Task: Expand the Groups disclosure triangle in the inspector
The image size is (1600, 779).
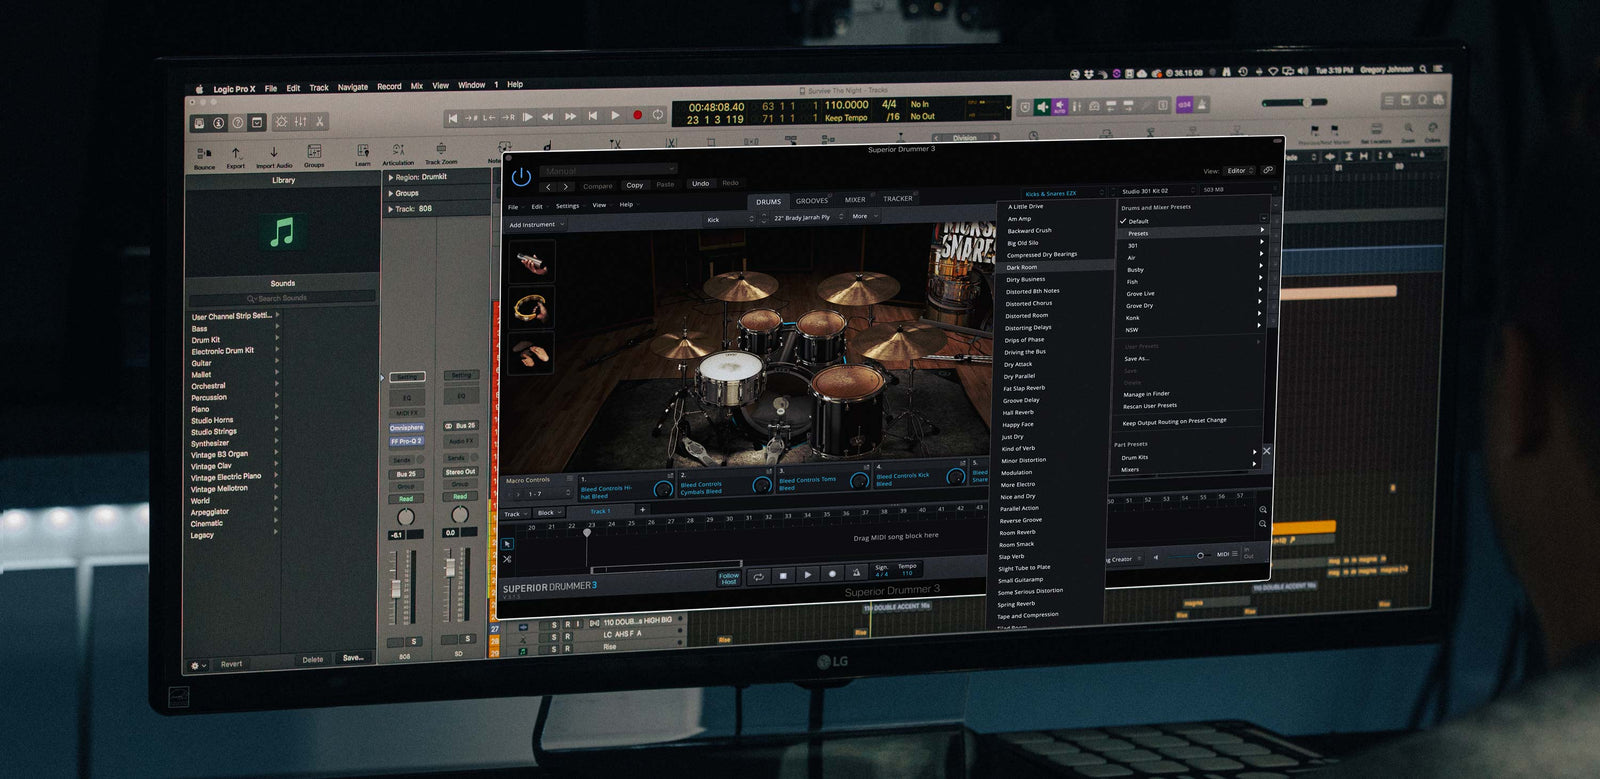Action: (x=390, y=193)
